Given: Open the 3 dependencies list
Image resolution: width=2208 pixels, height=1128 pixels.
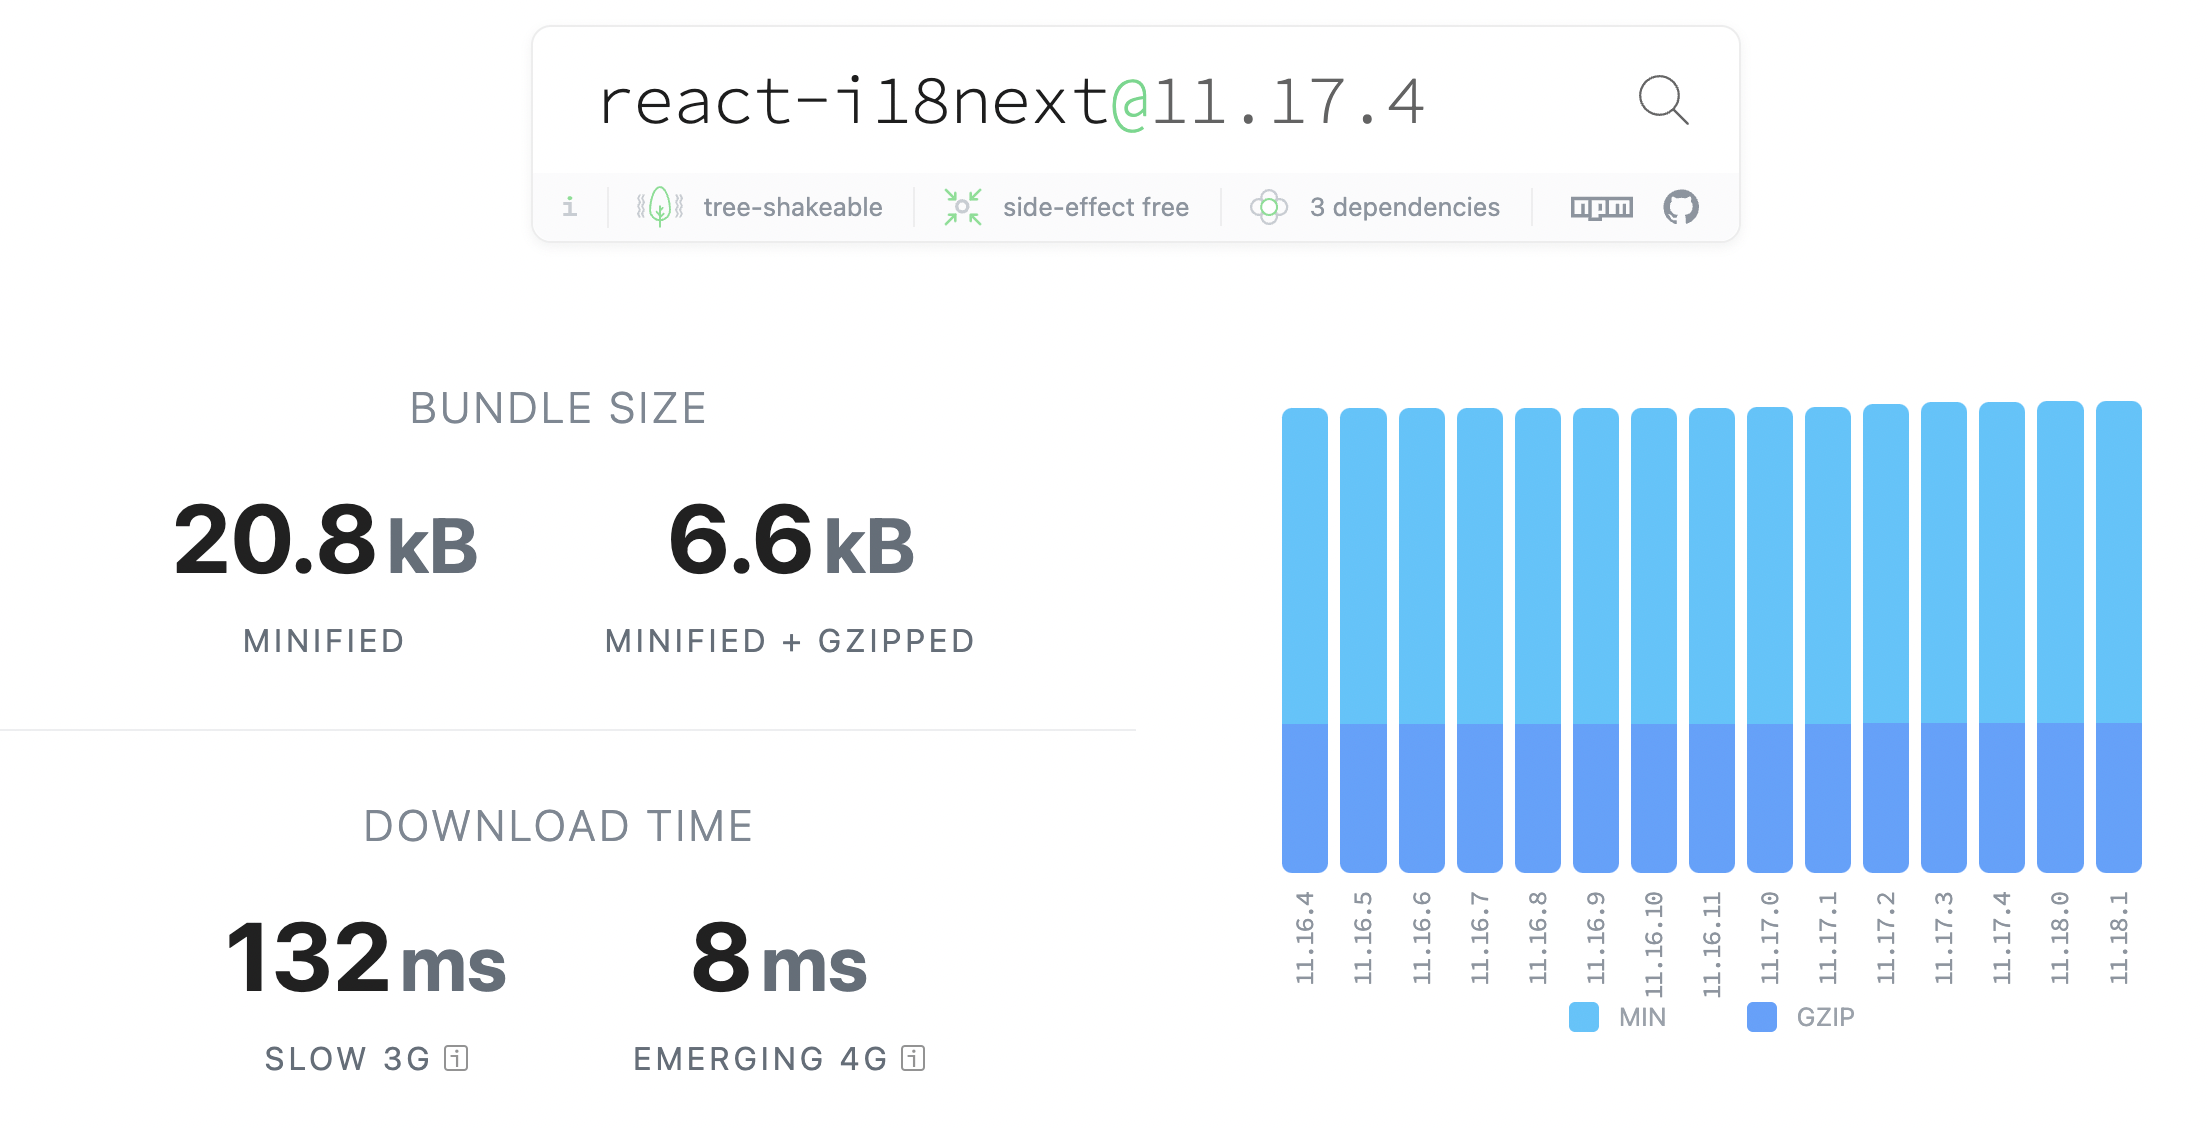Looking at the screenshot, I should click(x=1404, y=207).
